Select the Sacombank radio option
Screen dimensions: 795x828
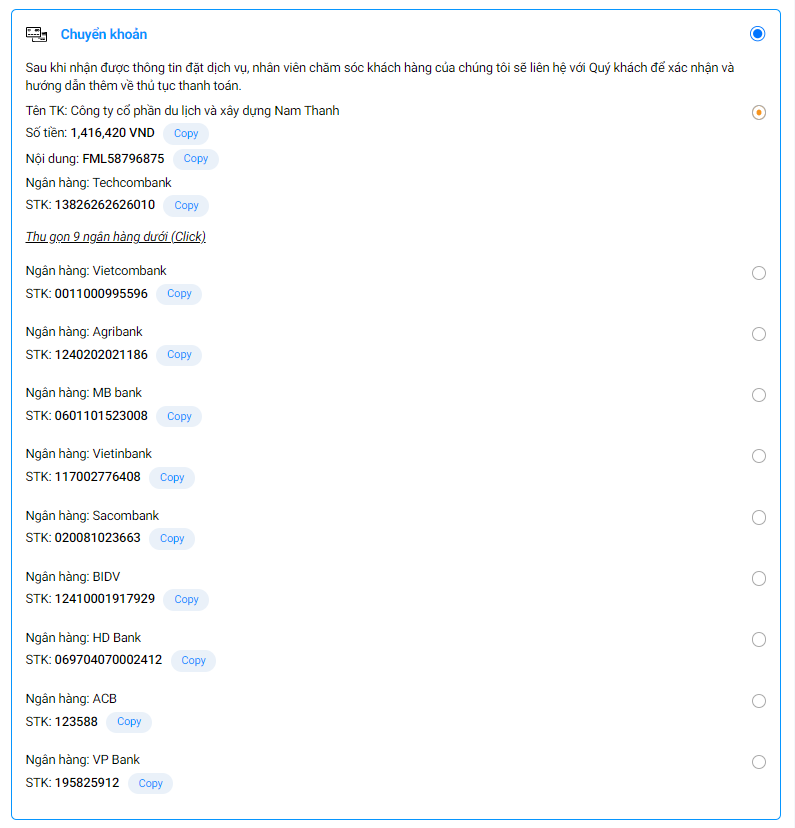pyautogui.click(x=759, y=517)
